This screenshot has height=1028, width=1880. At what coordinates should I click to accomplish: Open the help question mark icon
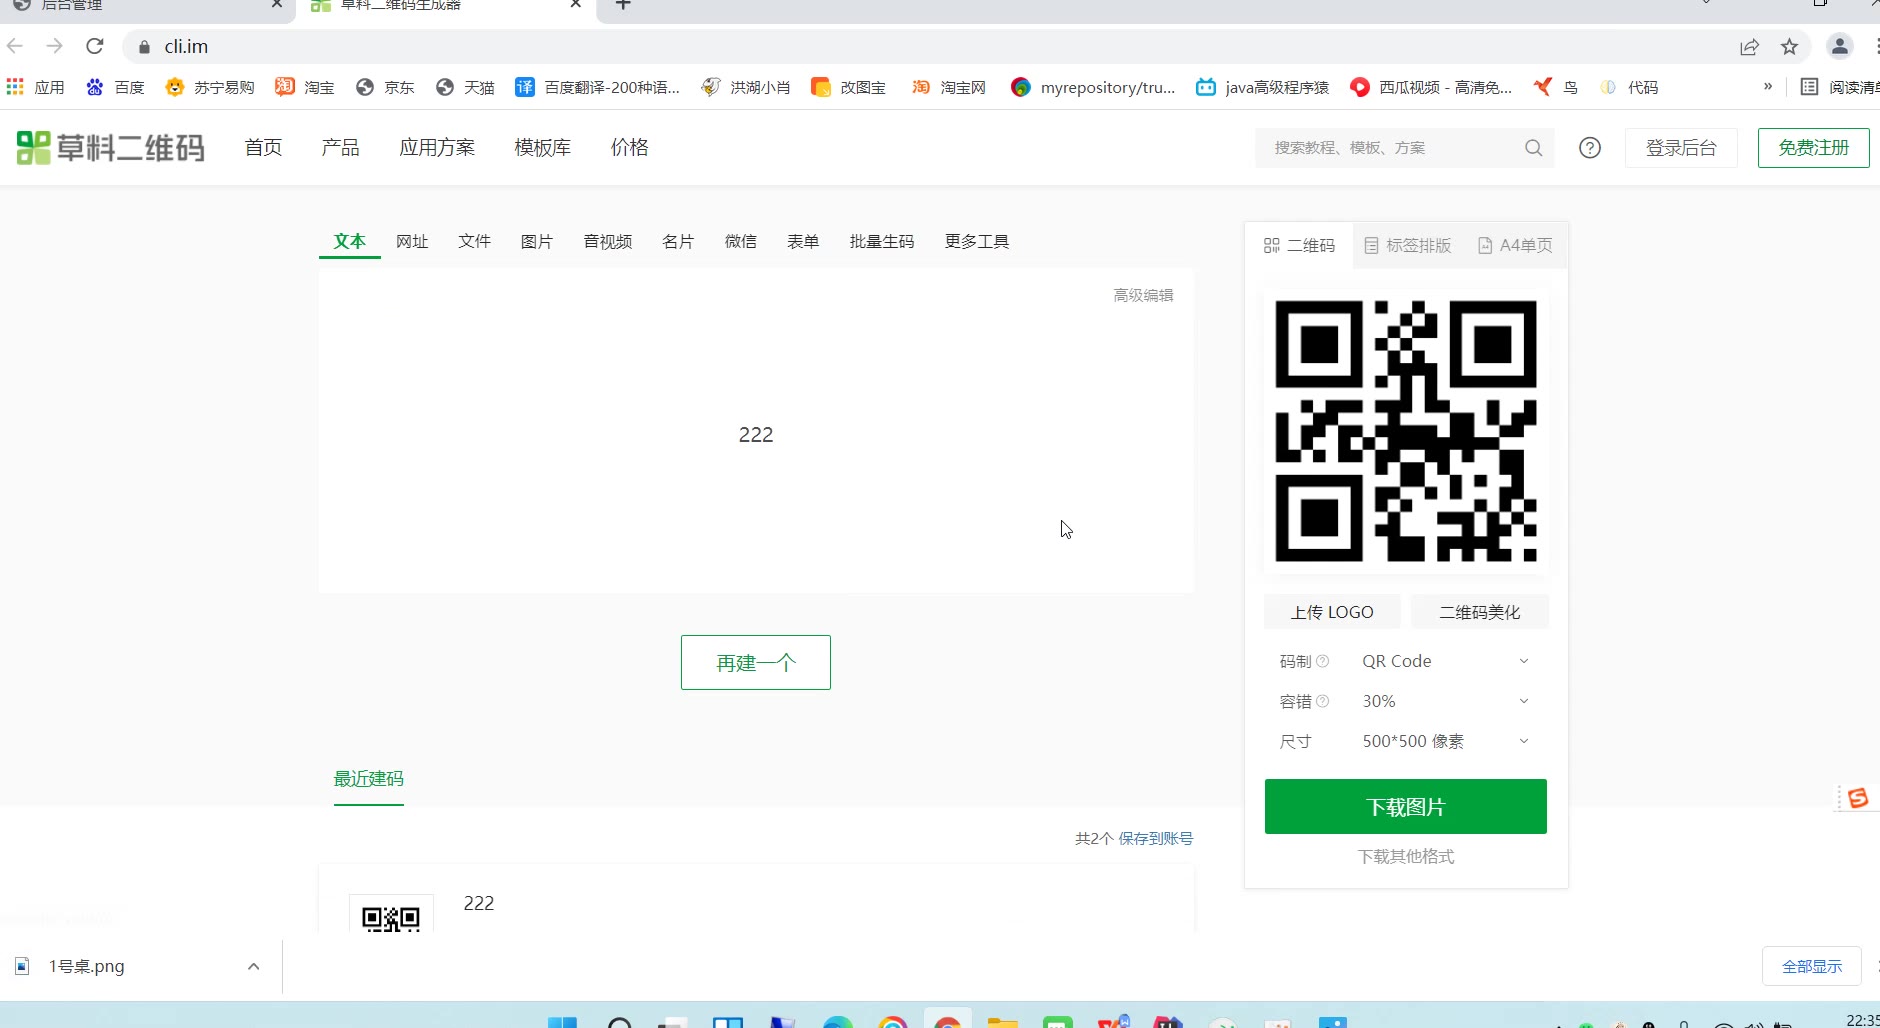1590,148
